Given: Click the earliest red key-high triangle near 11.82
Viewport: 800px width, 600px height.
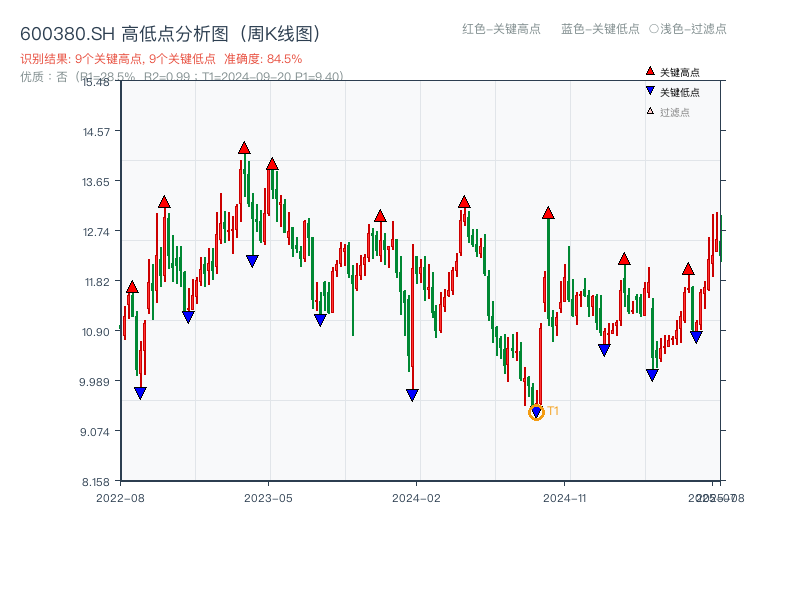Looking at the screenshot, I should (x=132, y=287).
